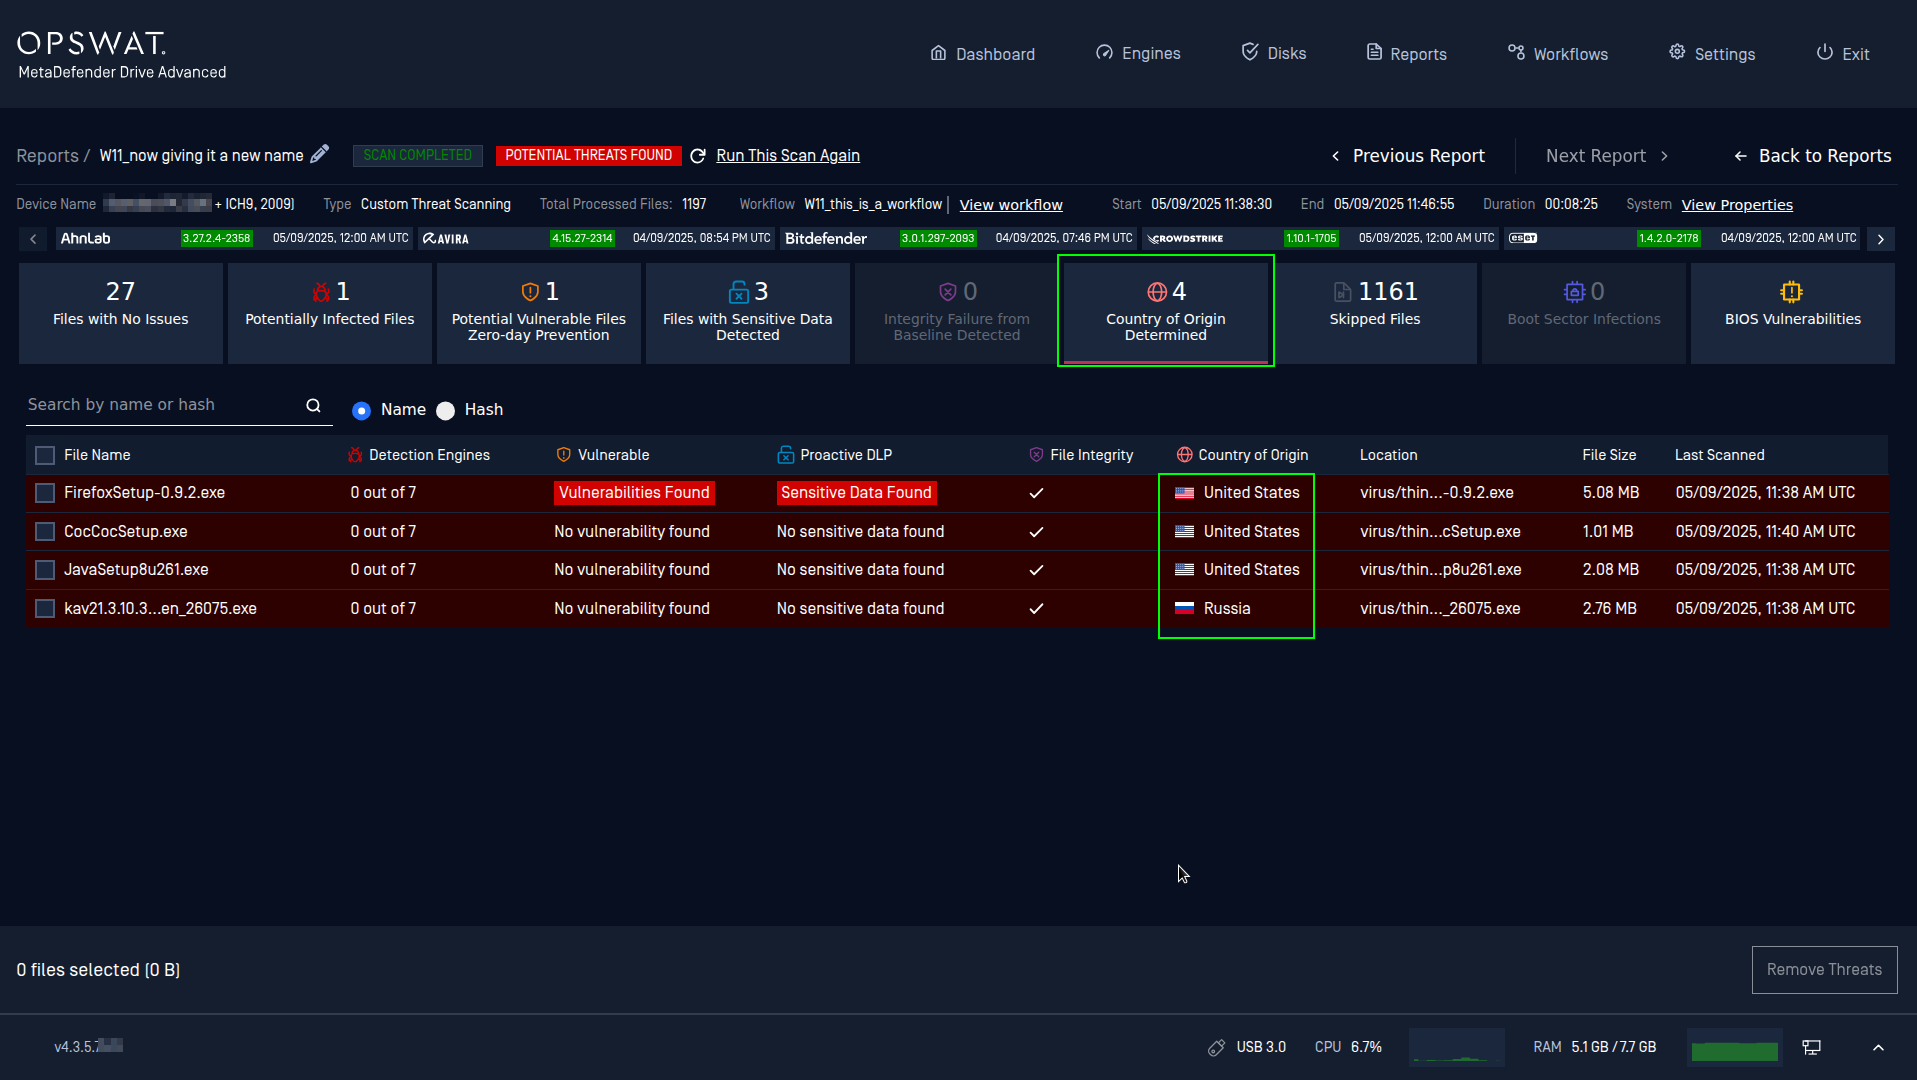The image size is (1917, 1080).
Task: Click the 'File Name' column header
Action: (x=97, y=455)
